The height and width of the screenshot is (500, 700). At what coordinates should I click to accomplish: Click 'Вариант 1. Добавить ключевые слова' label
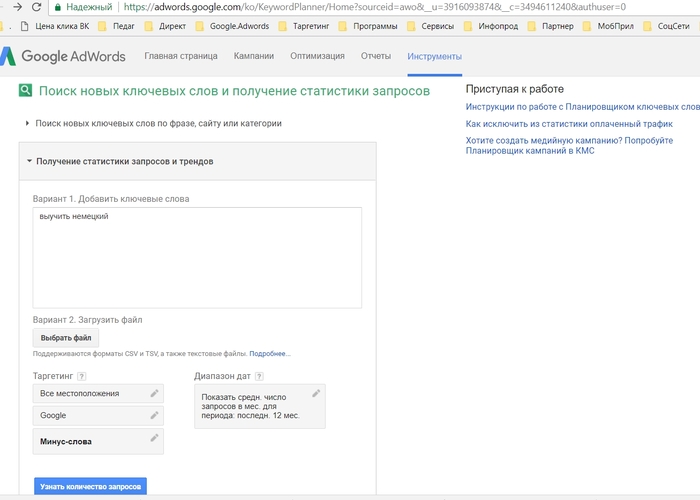pyautogui.click(x=111, y=199)
